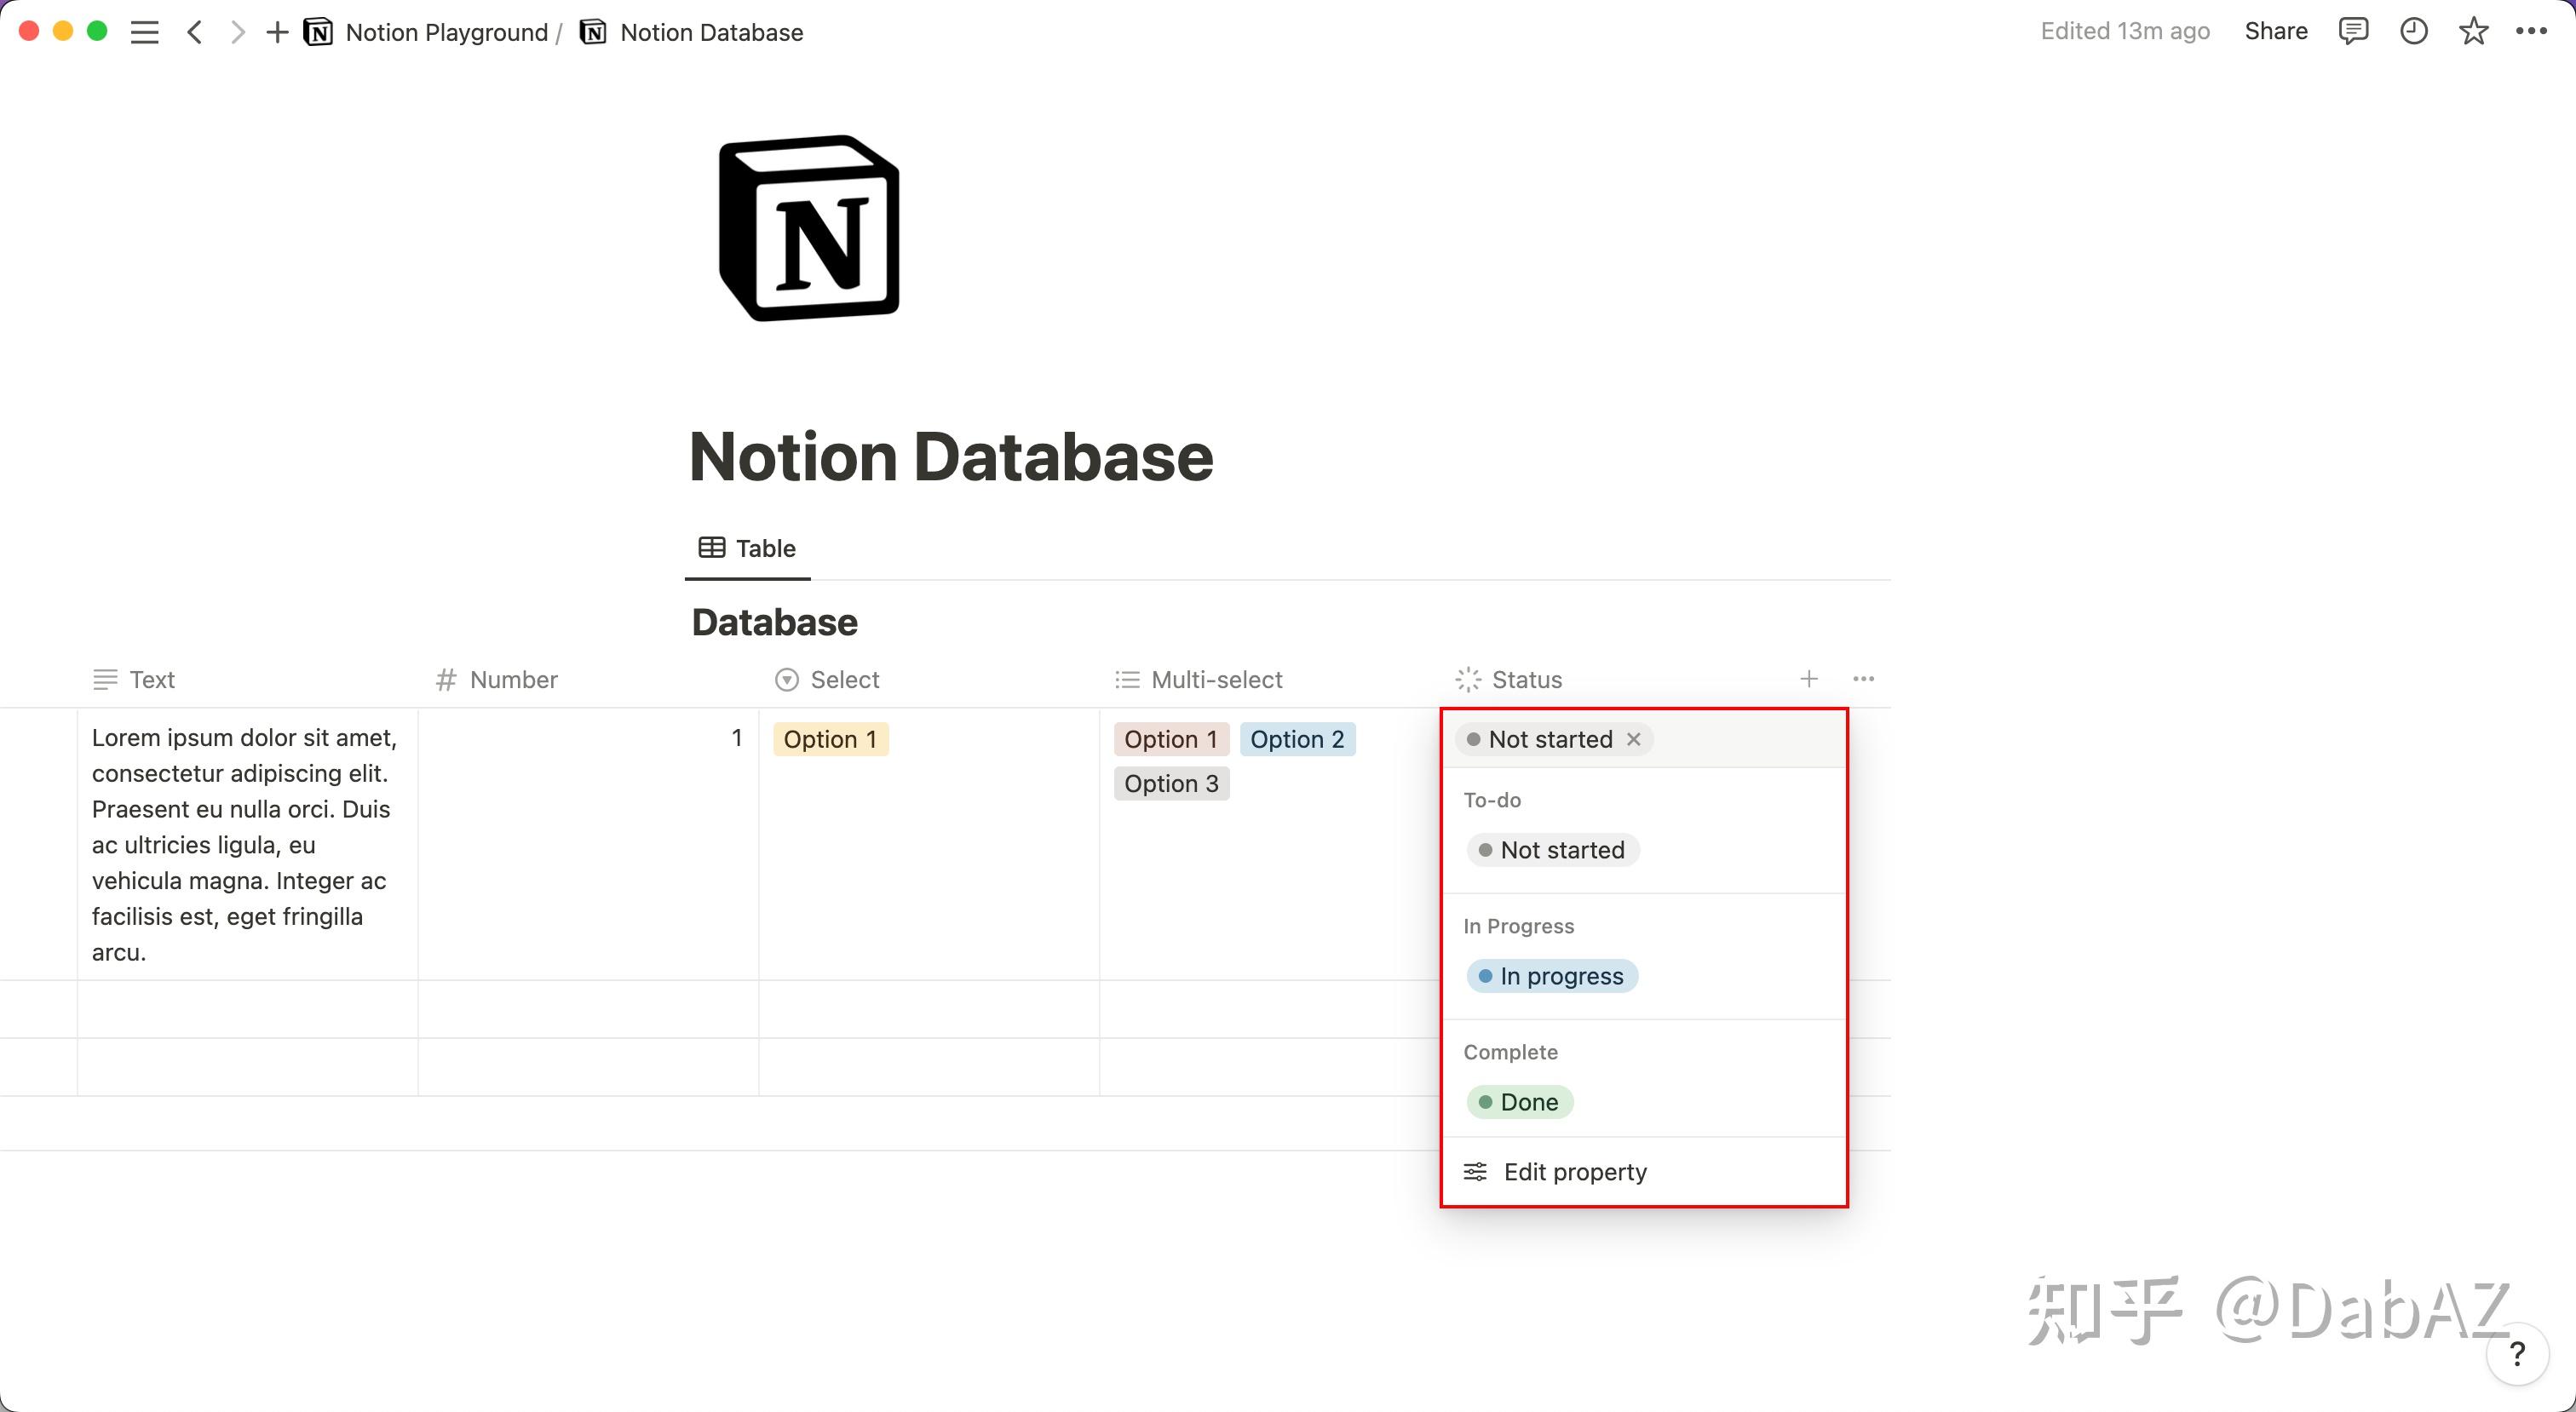Screen dimensions: 2576x1412
Task: Click the Option 2 tag in Multi-select
Action: 1297,739
